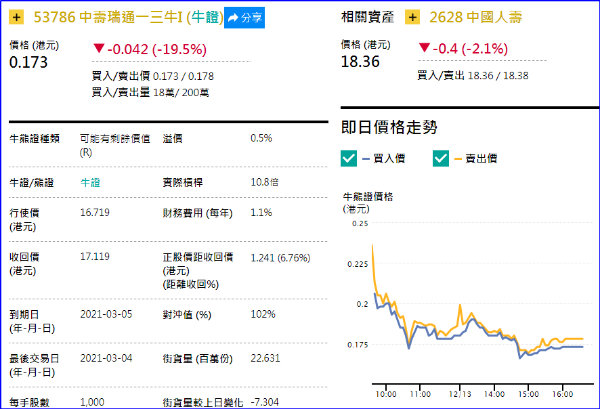
Task: Select related asset bid/ask 18.36 / 18.38
Action: tap(498, 75)
